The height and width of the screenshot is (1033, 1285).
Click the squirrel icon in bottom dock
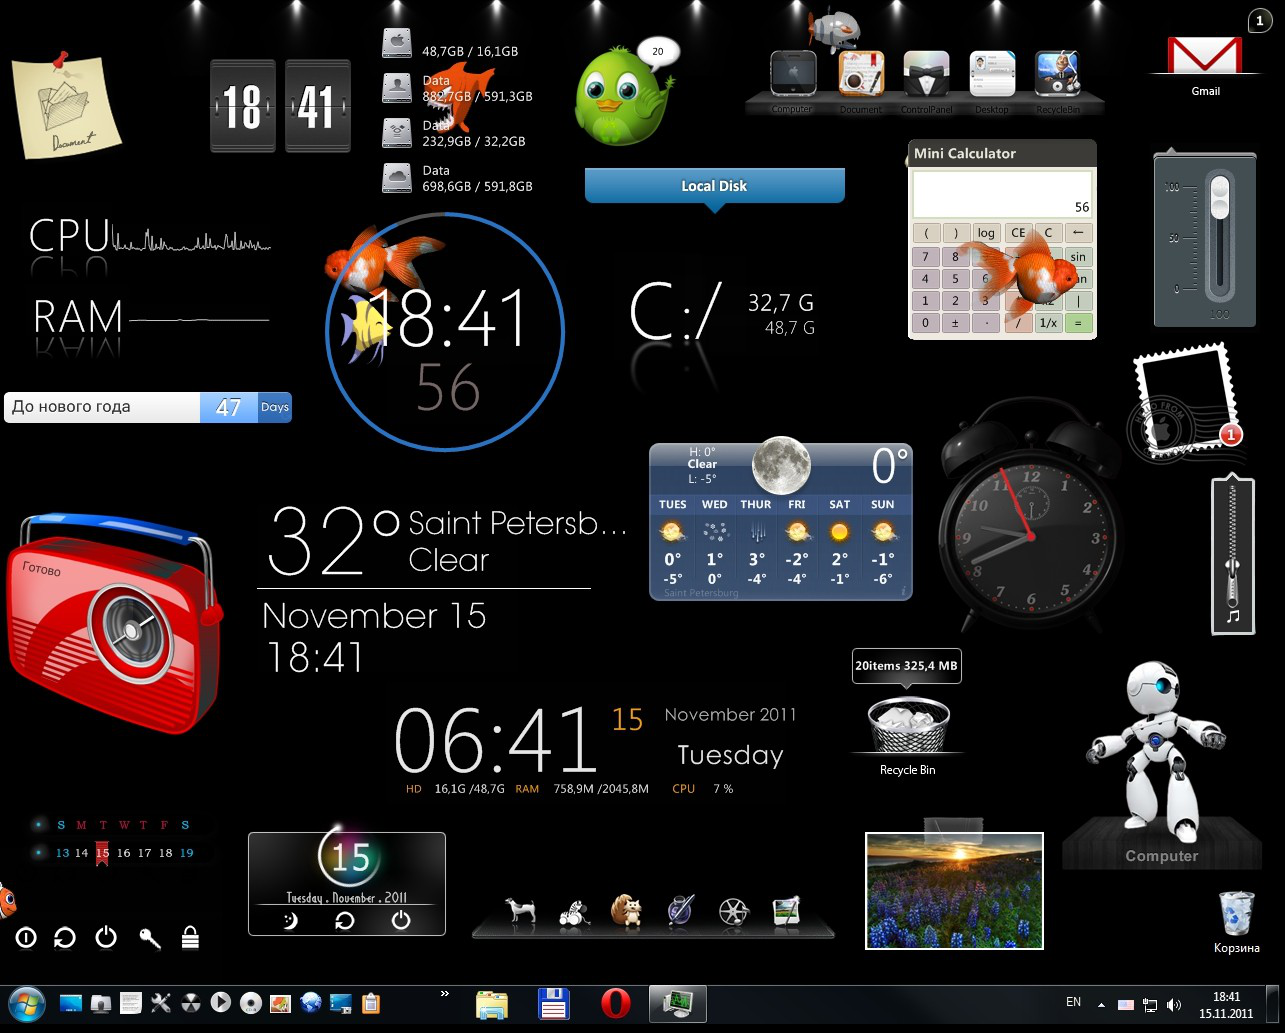click(626, 910)
